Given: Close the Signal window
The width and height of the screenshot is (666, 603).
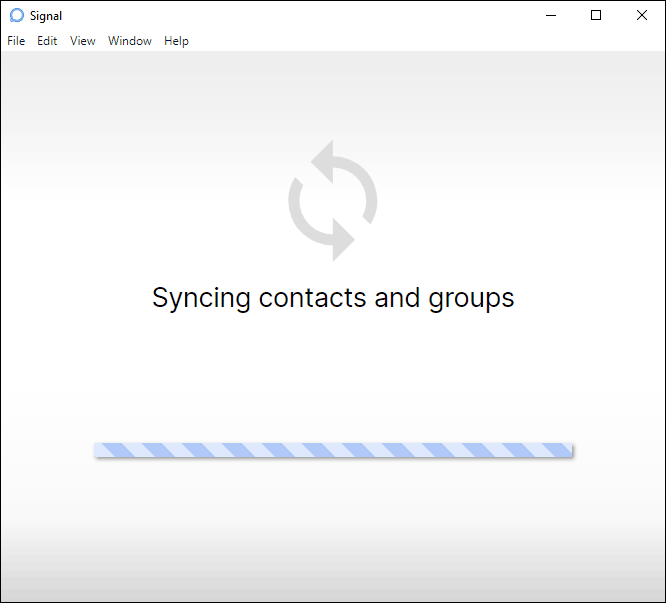Looking at the screenshot, I should pos(642,15).
